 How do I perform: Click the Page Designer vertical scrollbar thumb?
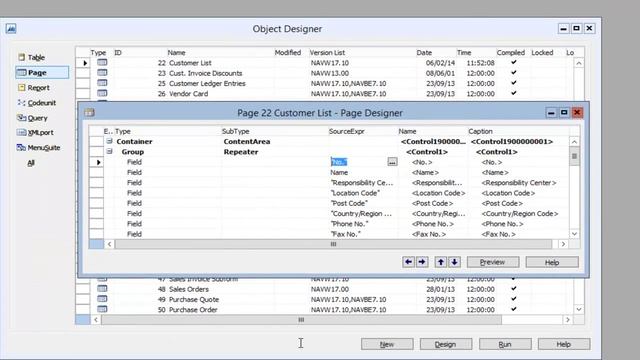574,156
